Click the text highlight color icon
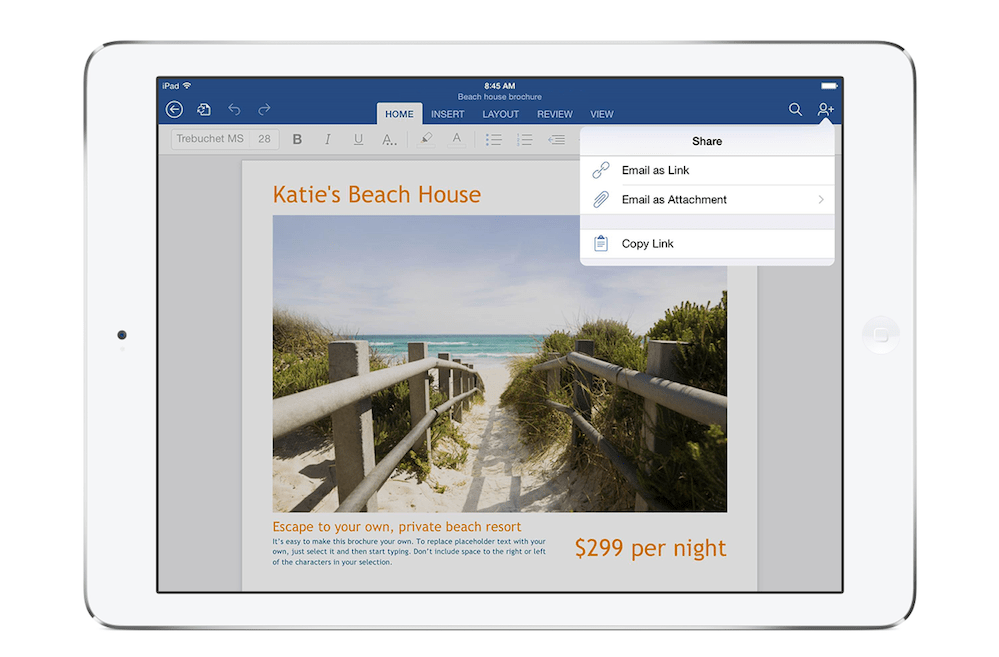 [426, 140]
